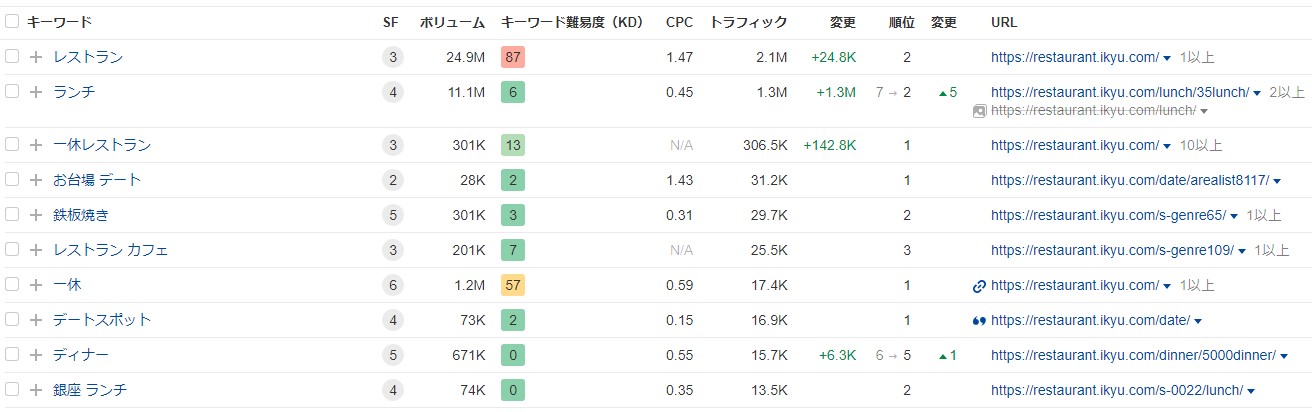This screenshot has height=412, width=1312.
Task: Check the box for the デートスポット row
Action: pyautogui.click(x=12, y=319)
